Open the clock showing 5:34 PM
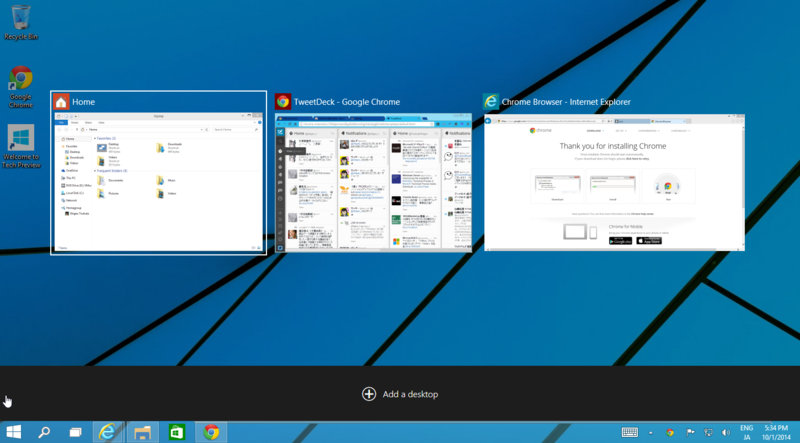Viewport: 800px width, 443px height. pyautogui.click(x=776, y=433)
